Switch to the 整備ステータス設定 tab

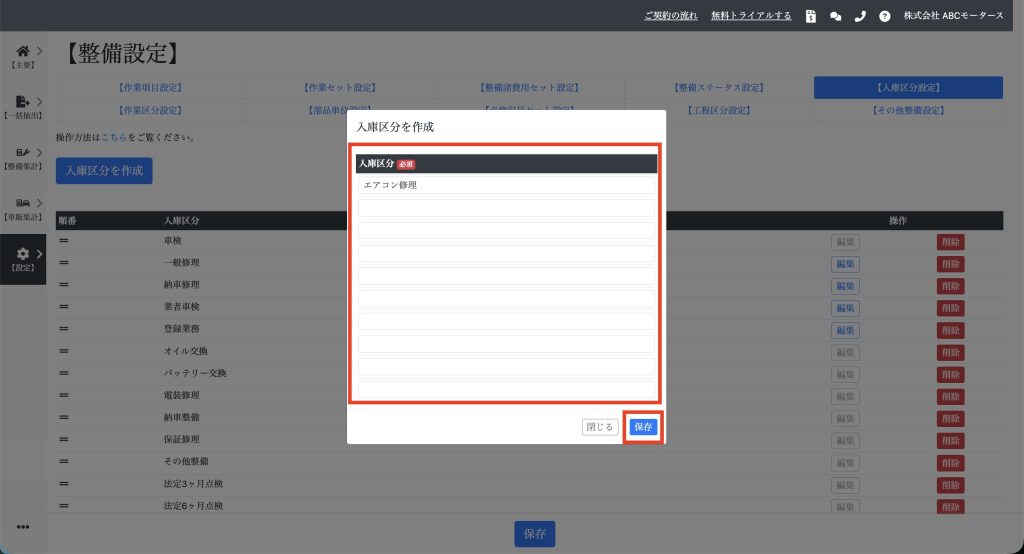point(718,88)
